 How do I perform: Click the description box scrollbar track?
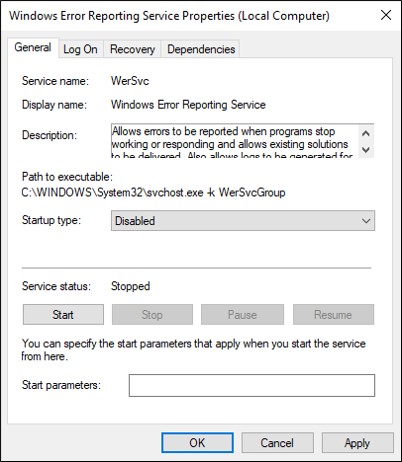(x=366, y=142)
